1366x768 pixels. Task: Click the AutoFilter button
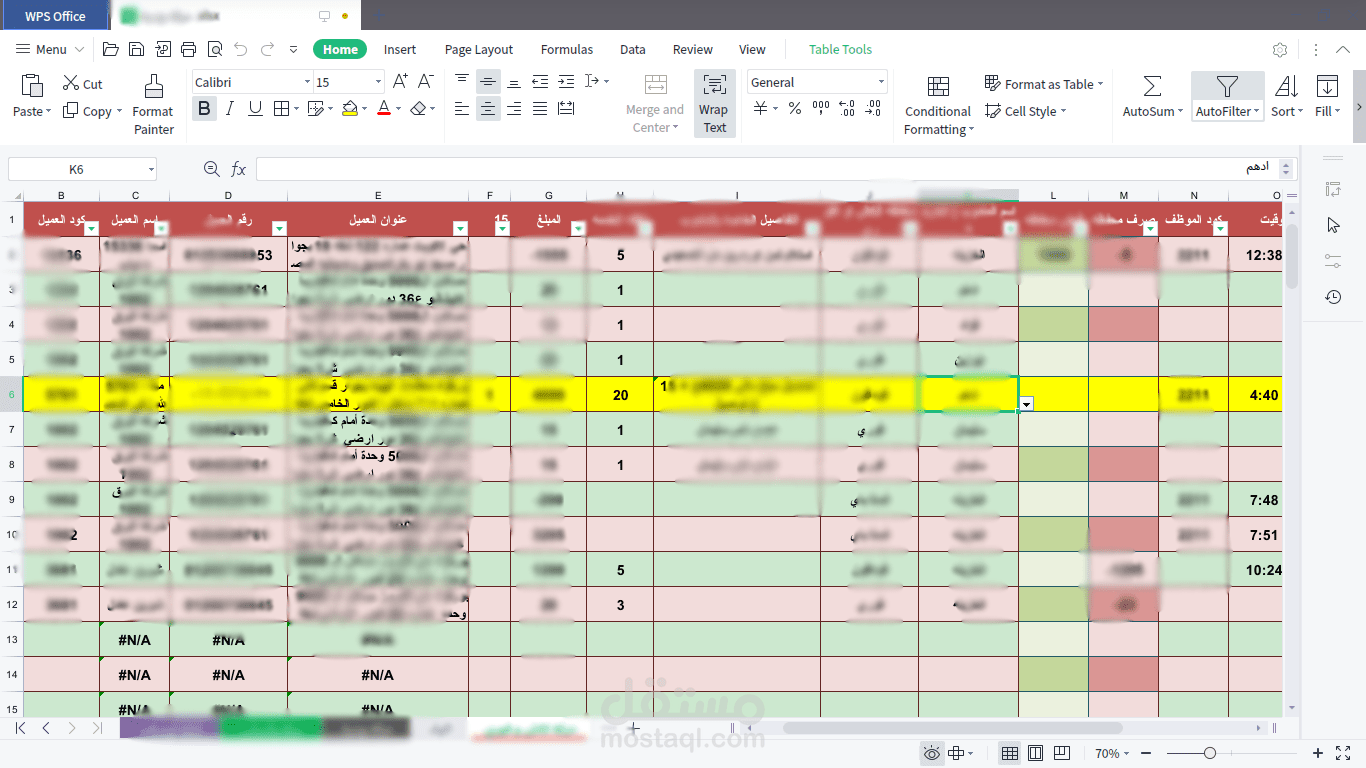click(x=1228, y=96)
